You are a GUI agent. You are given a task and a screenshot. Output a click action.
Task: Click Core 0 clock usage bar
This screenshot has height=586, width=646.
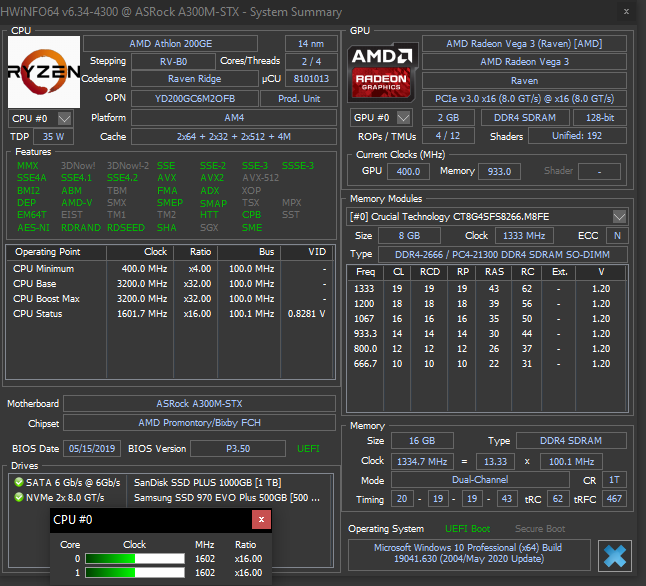point(135,559)
